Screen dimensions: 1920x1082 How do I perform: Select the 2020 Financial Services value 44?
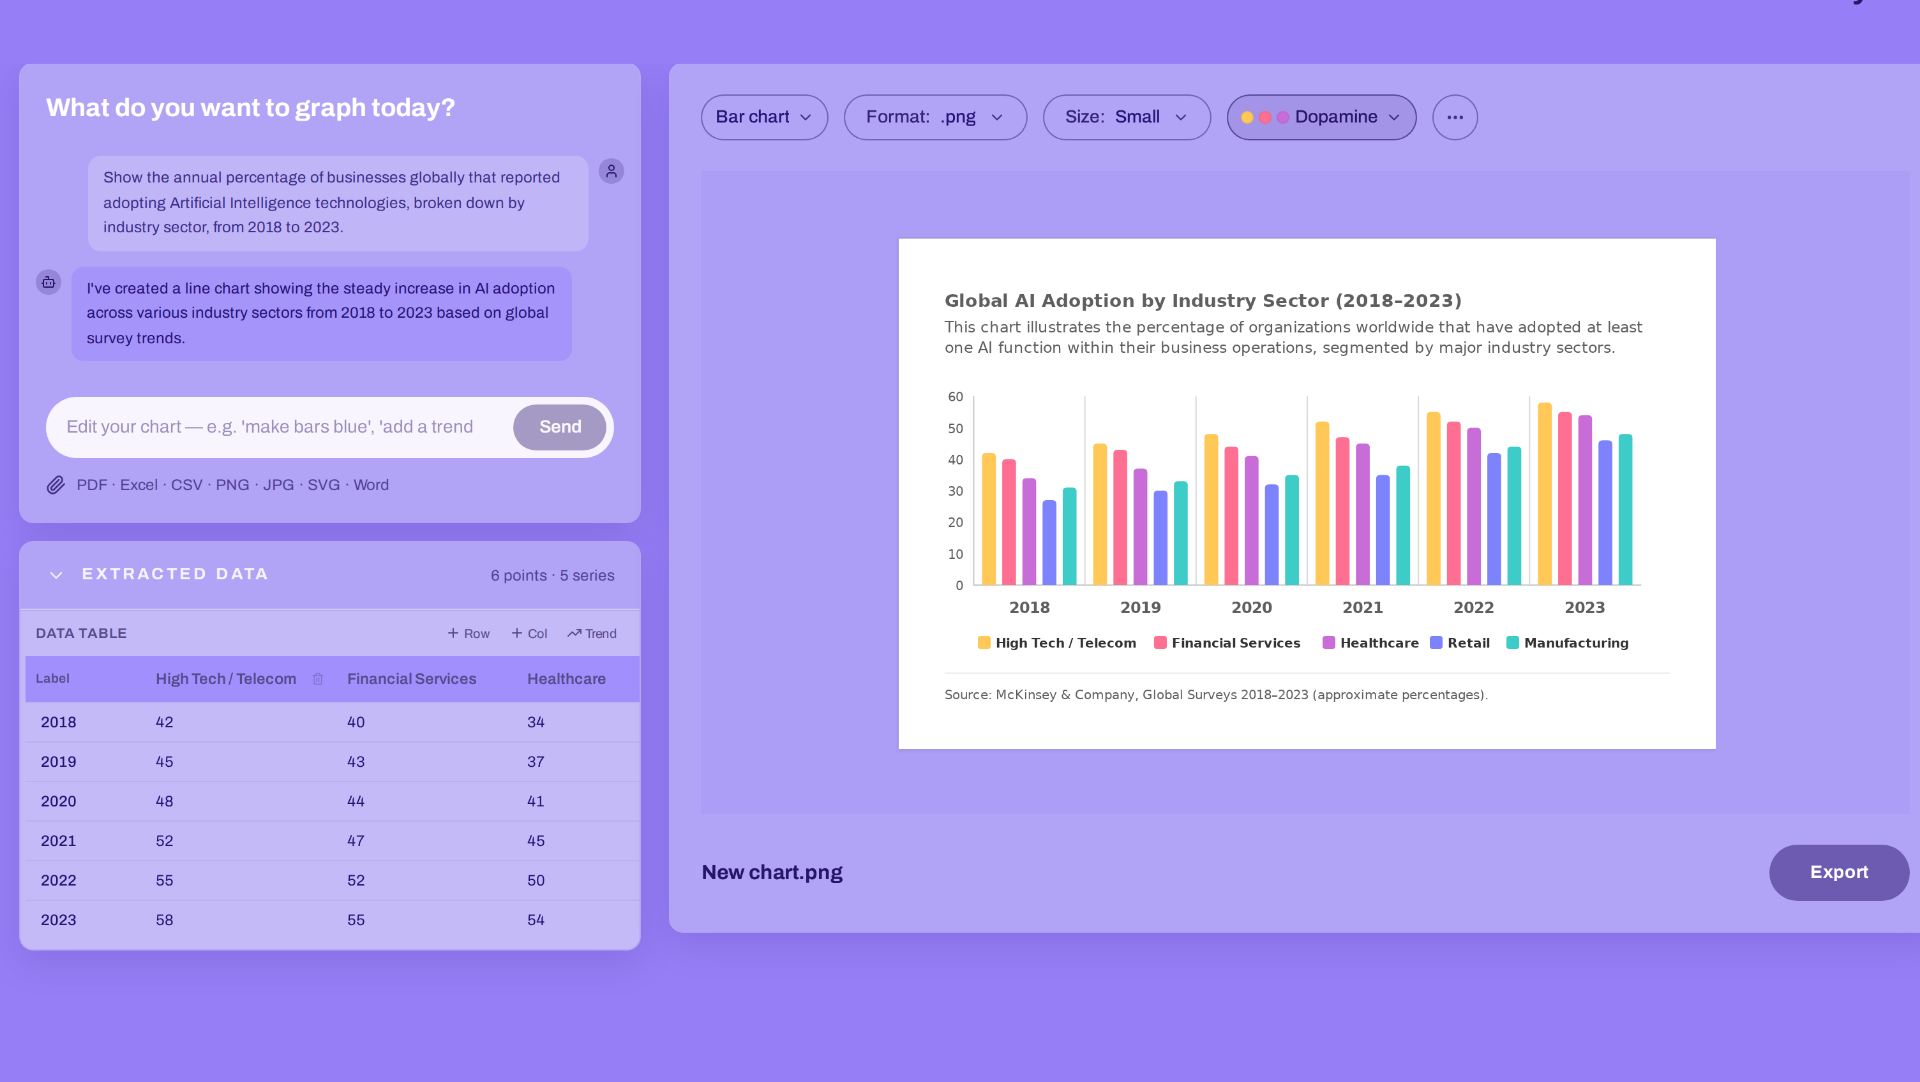(x=356, y=801)
